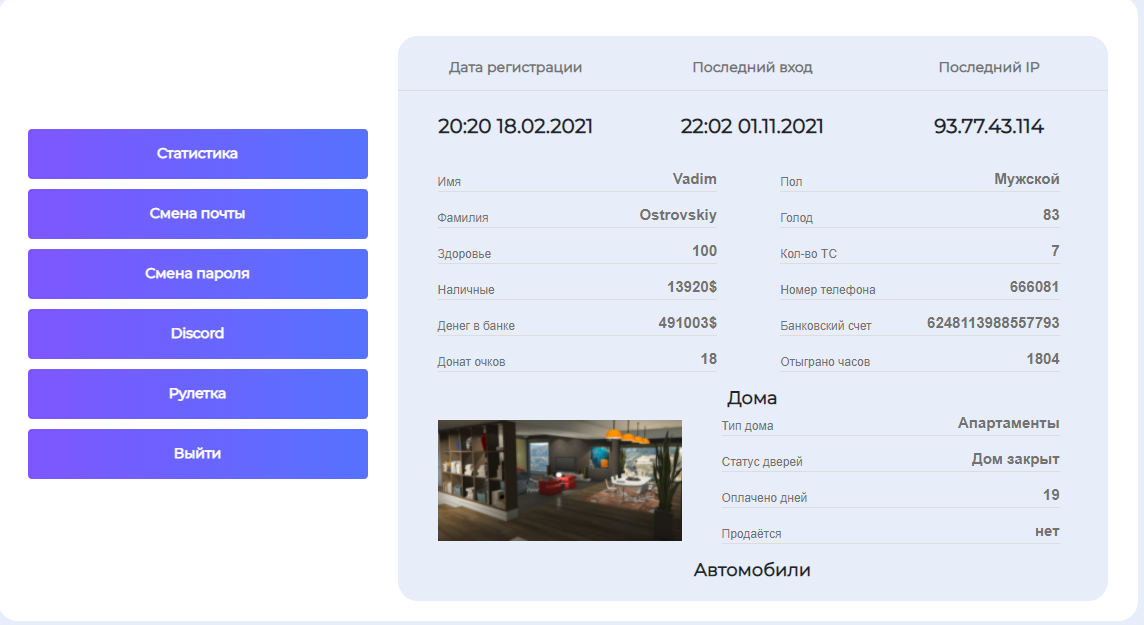Click the registration date 20:20 18.02.2021
Screen dimensions: 1144x625
pos(515,127)
